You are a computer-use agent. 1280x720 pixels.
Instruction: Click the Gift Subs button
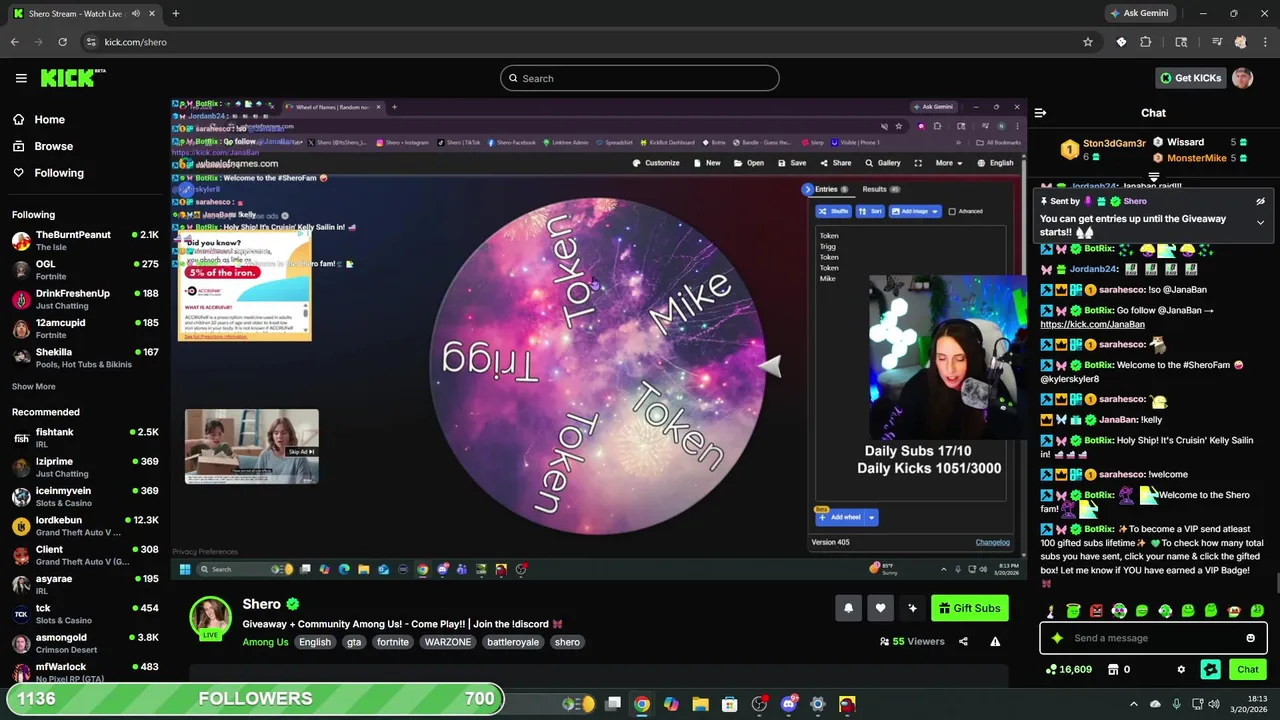point(969,608)
